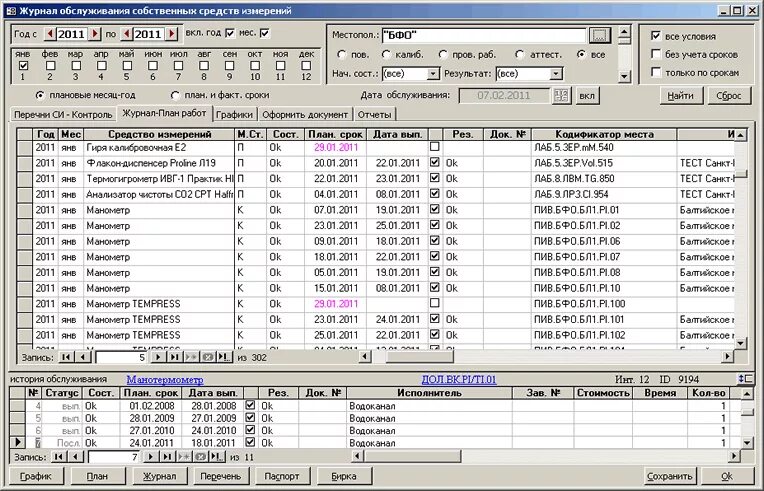Toggle the "все условия" checkbox
The height and width of the screenshot is (491, 764).
(x=656, y=36)
